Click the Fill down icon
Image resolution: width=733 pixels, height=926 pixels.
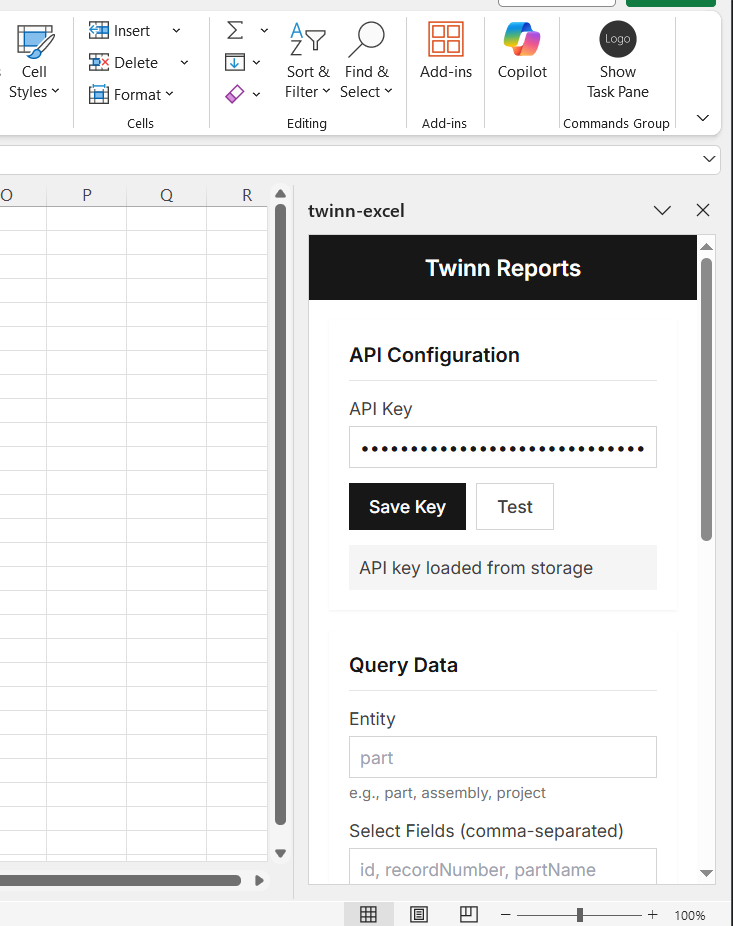pos(234,62)
